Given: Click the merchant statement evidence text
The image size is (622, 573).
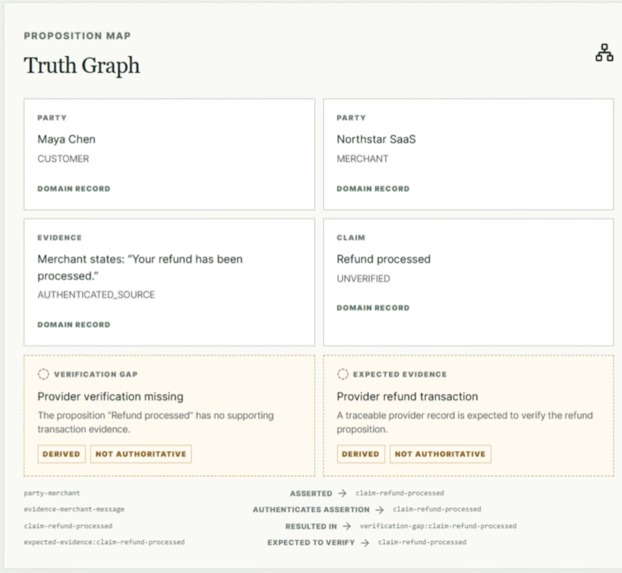Looking at the screenshot, I should [x=140, y=267].
